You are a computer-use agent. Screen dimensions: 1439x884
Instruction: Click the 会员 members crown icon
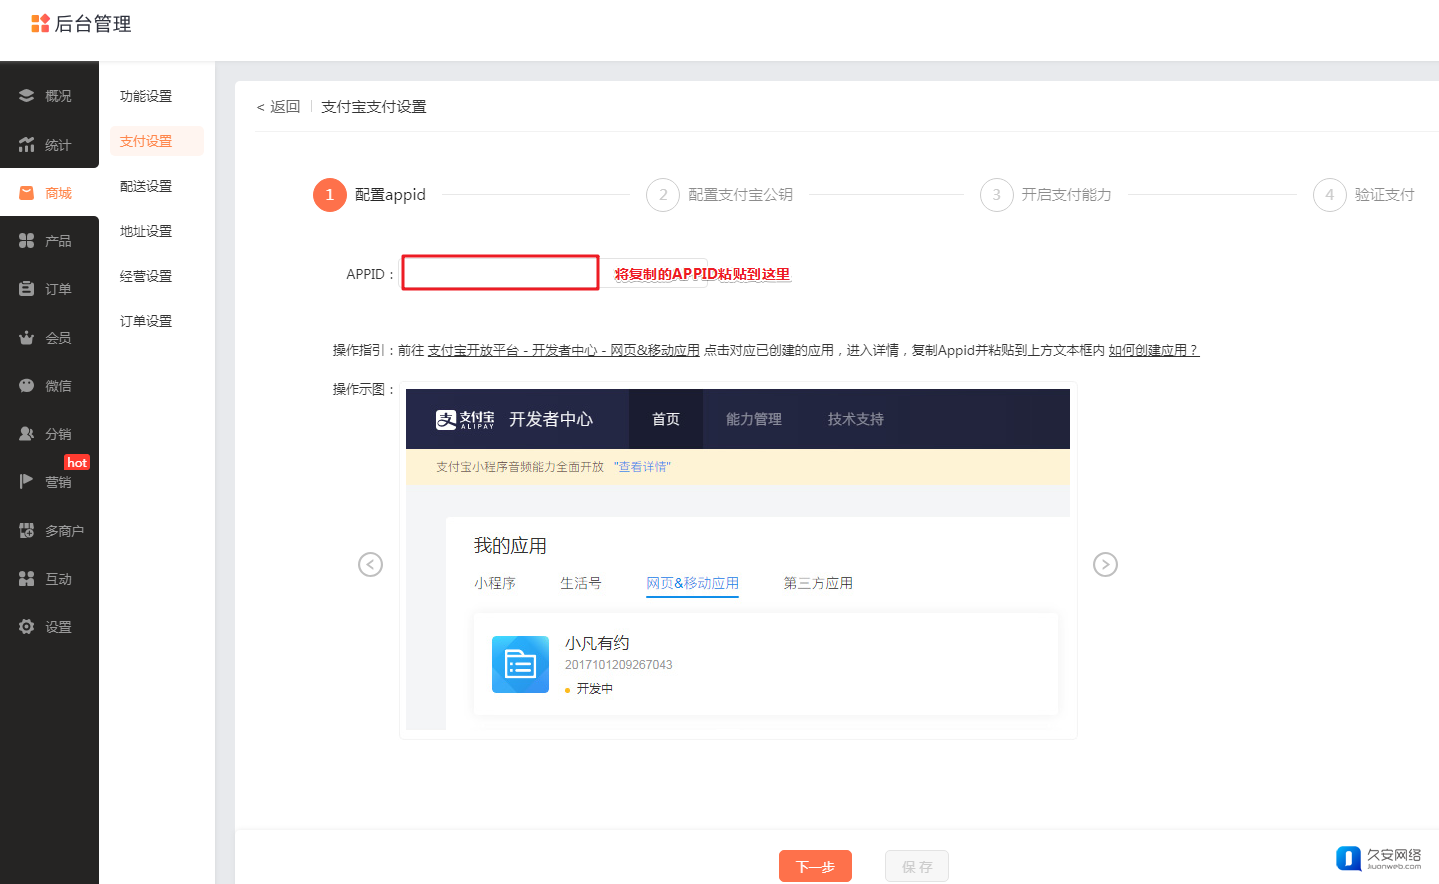coord(27,338)
